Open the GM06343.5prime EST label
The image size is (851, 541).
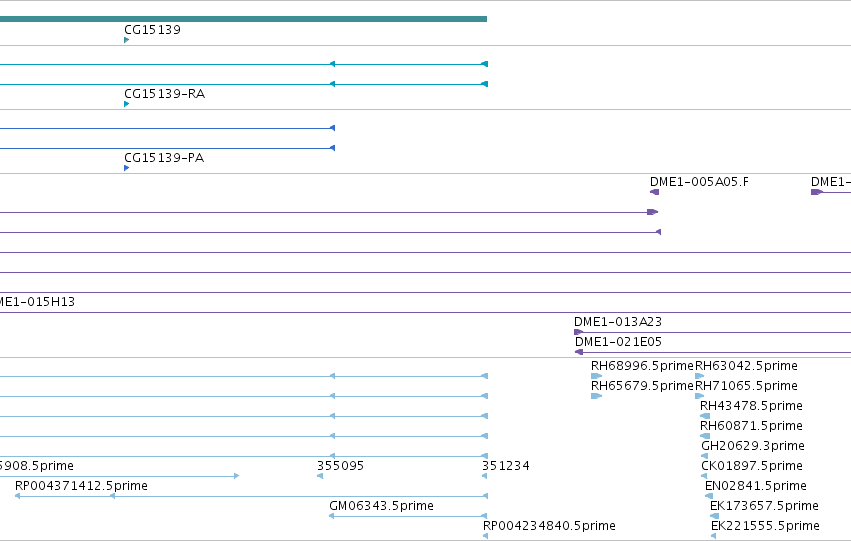(x=382, y=506)
